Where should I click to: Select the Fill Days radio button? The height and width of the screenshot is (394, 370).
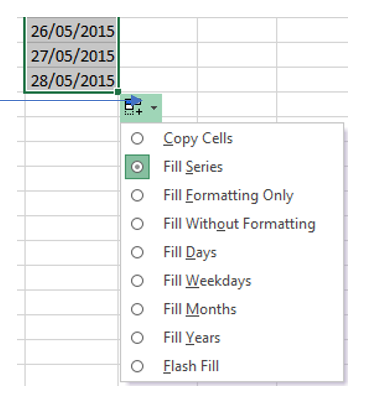pyautogui.click(x=137, y=252)
